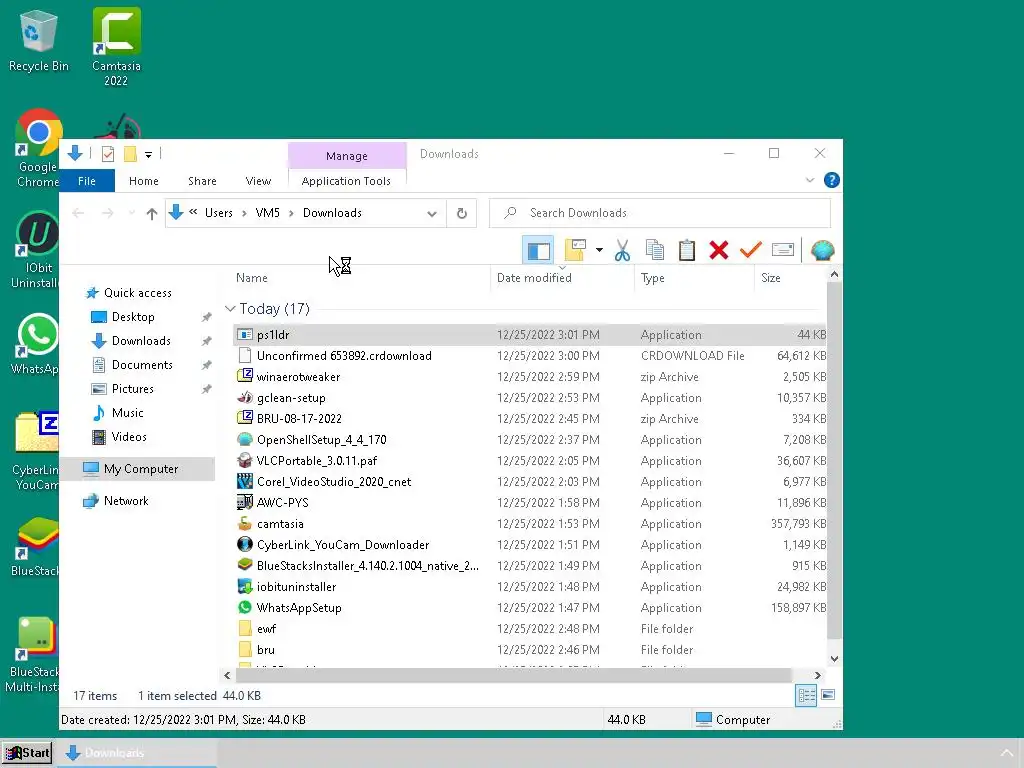Image resolution: width=1024 pixels, height=768 pixels.
Task: Open the address bar history dropdown
Action: [x=432, y=214]
